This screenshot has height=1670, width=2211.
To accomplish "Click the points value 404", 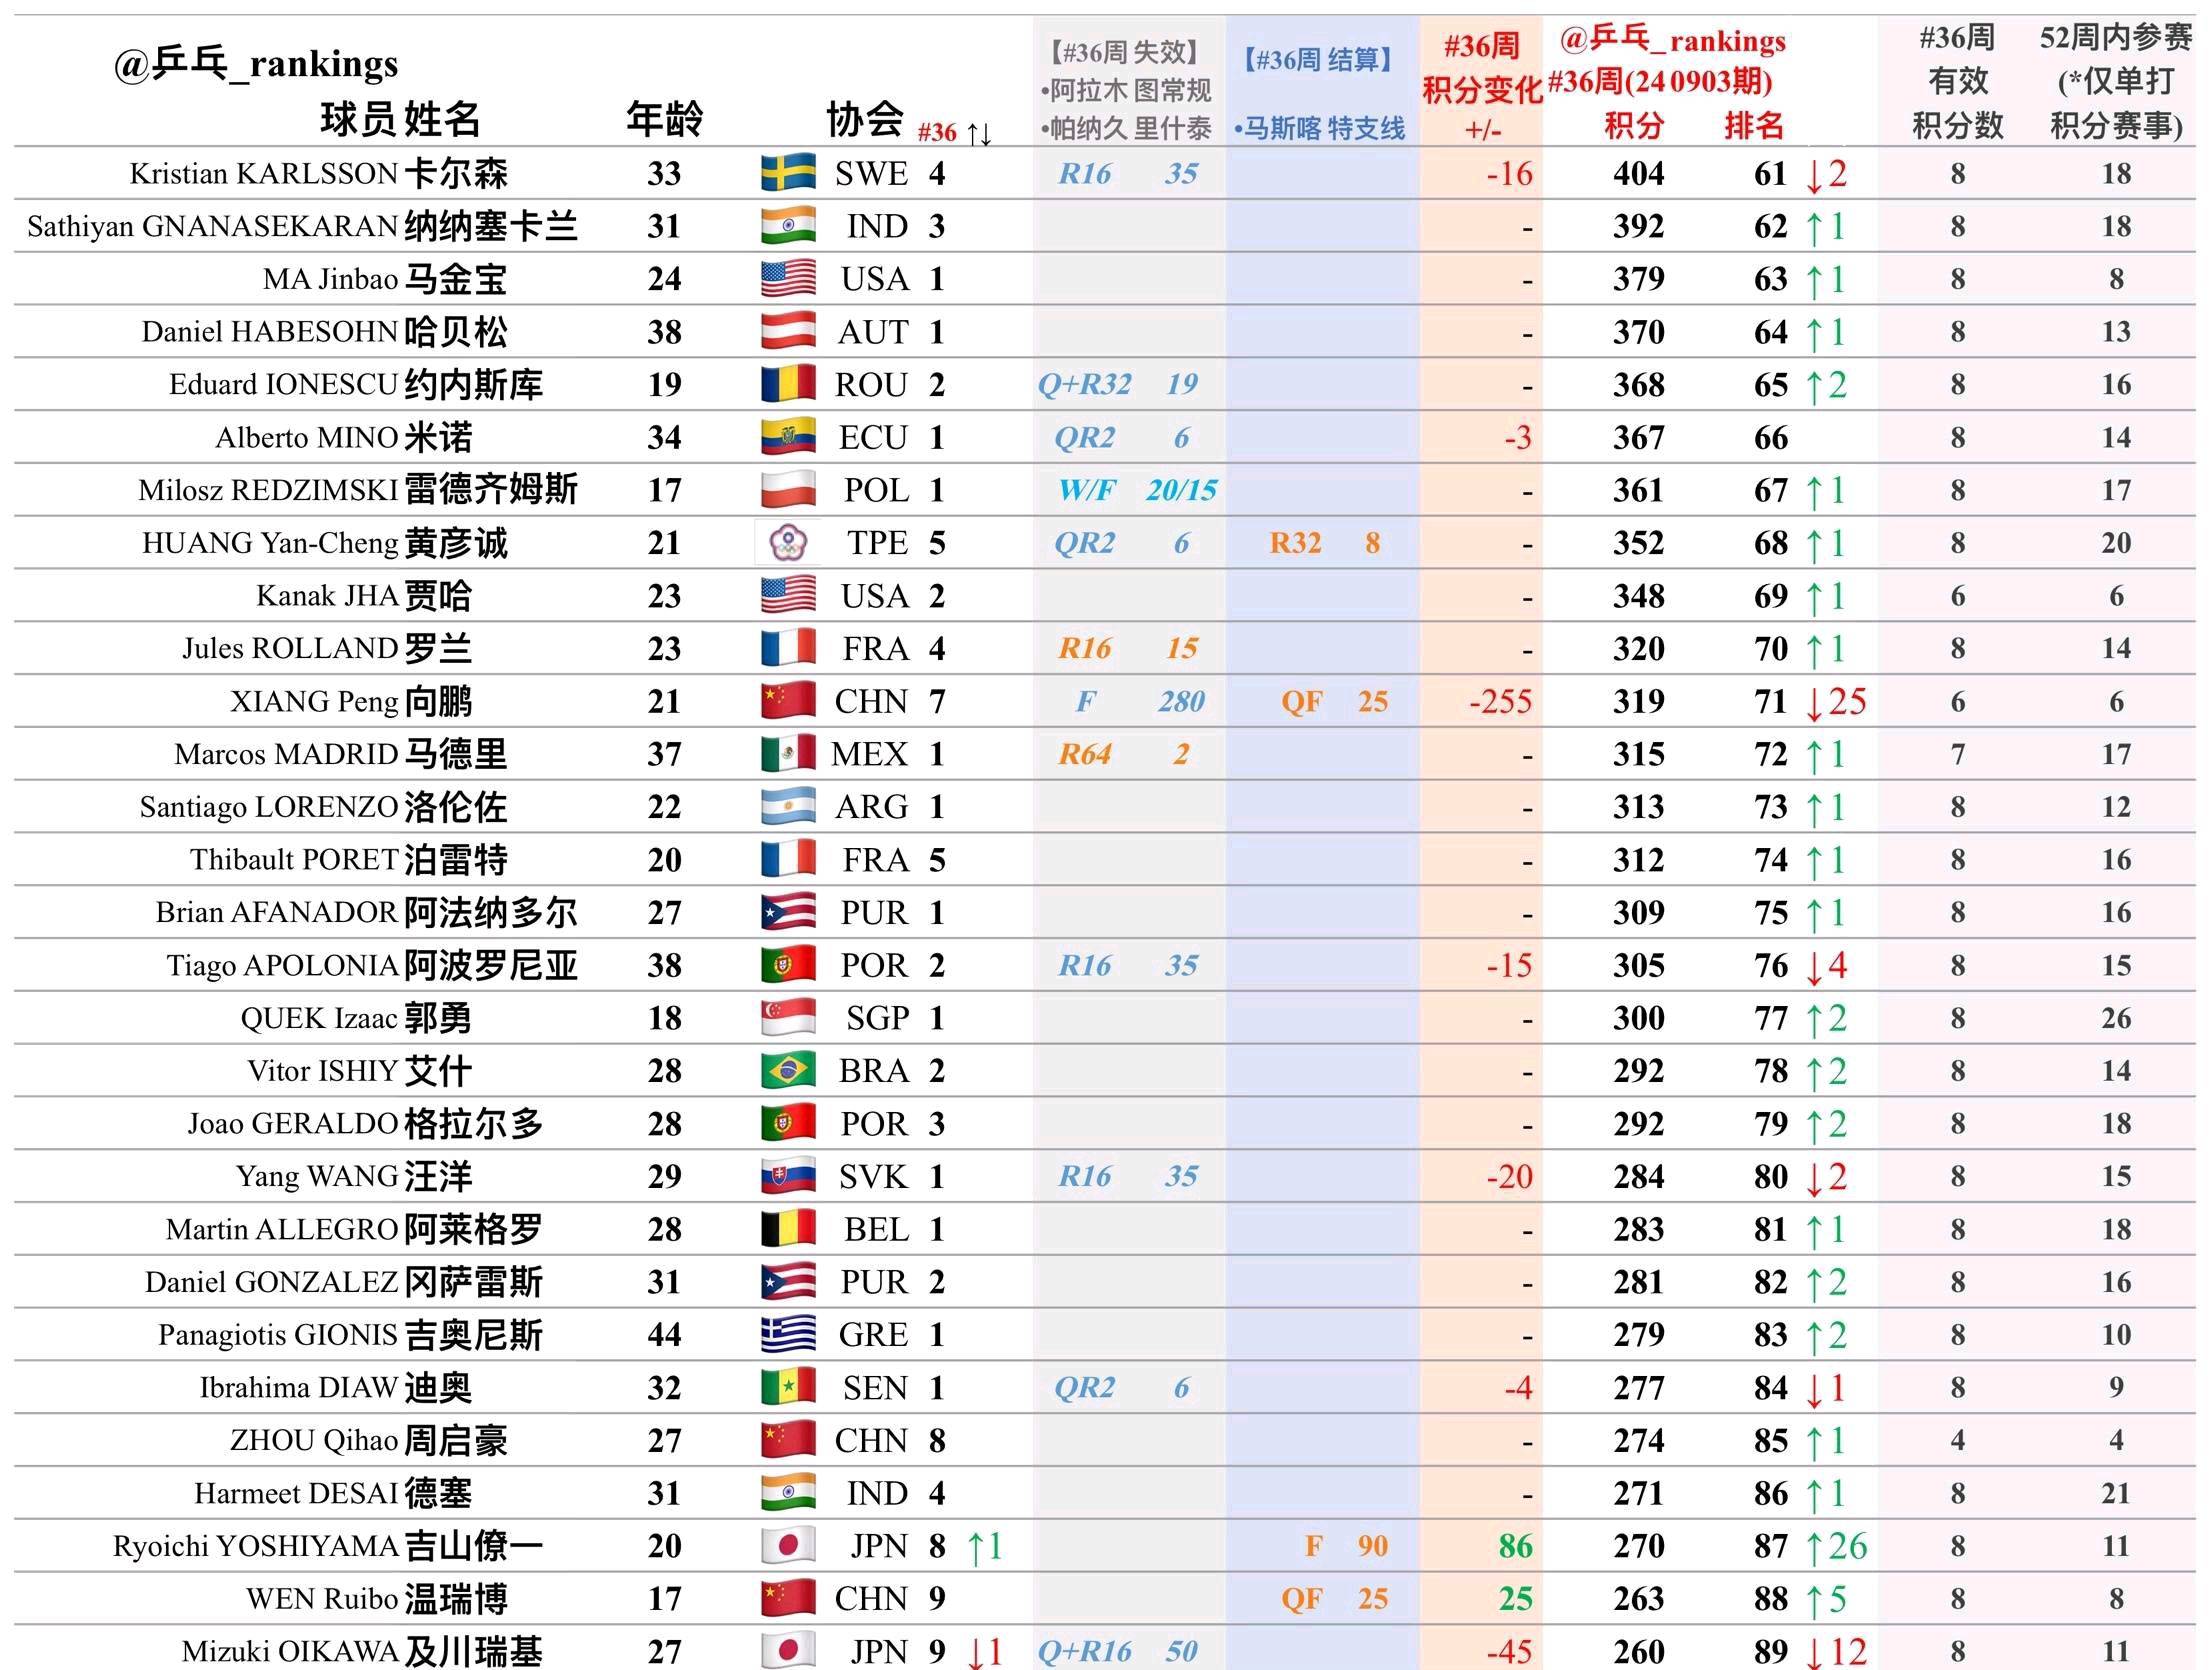I will click(x=1639, y=174).
